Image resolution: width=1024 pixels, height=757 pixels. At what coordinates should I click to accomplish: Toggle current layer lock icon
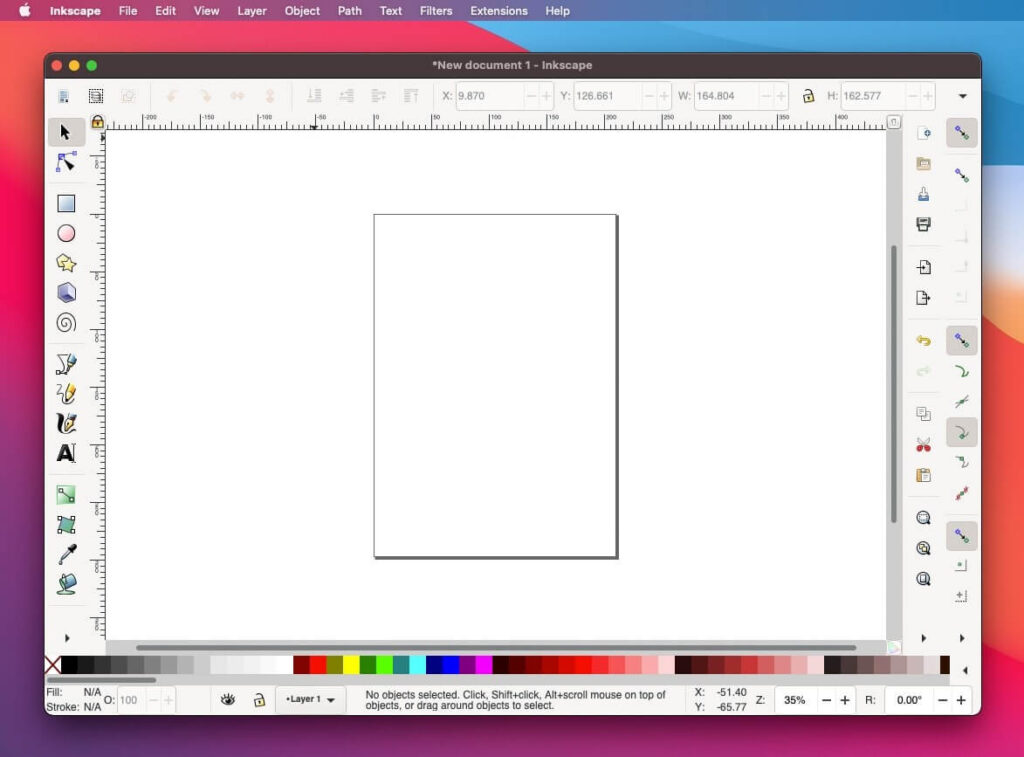[259, 700]
